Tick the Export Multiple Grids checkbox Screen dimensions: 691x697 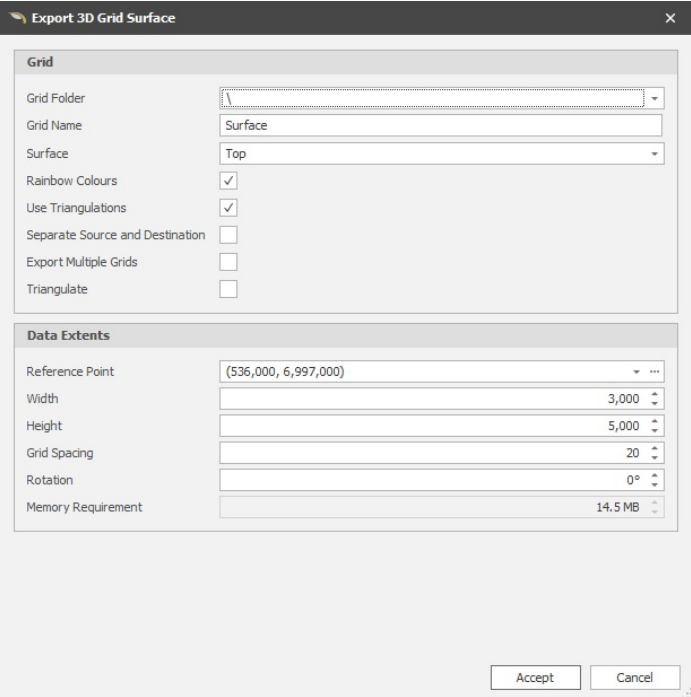[x=229, y=262]
